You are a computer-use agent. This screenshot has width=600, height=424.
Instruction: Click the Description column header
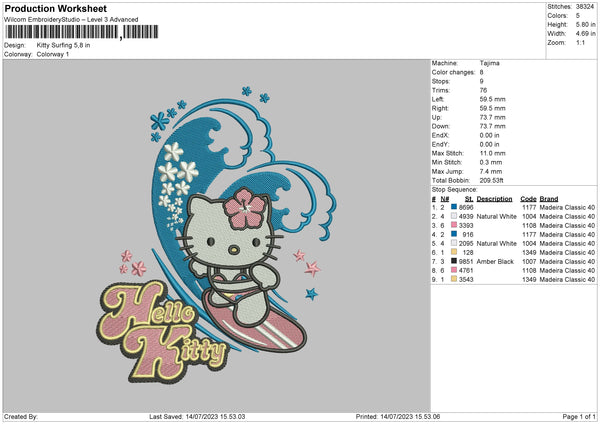click(x=497, y=197)
